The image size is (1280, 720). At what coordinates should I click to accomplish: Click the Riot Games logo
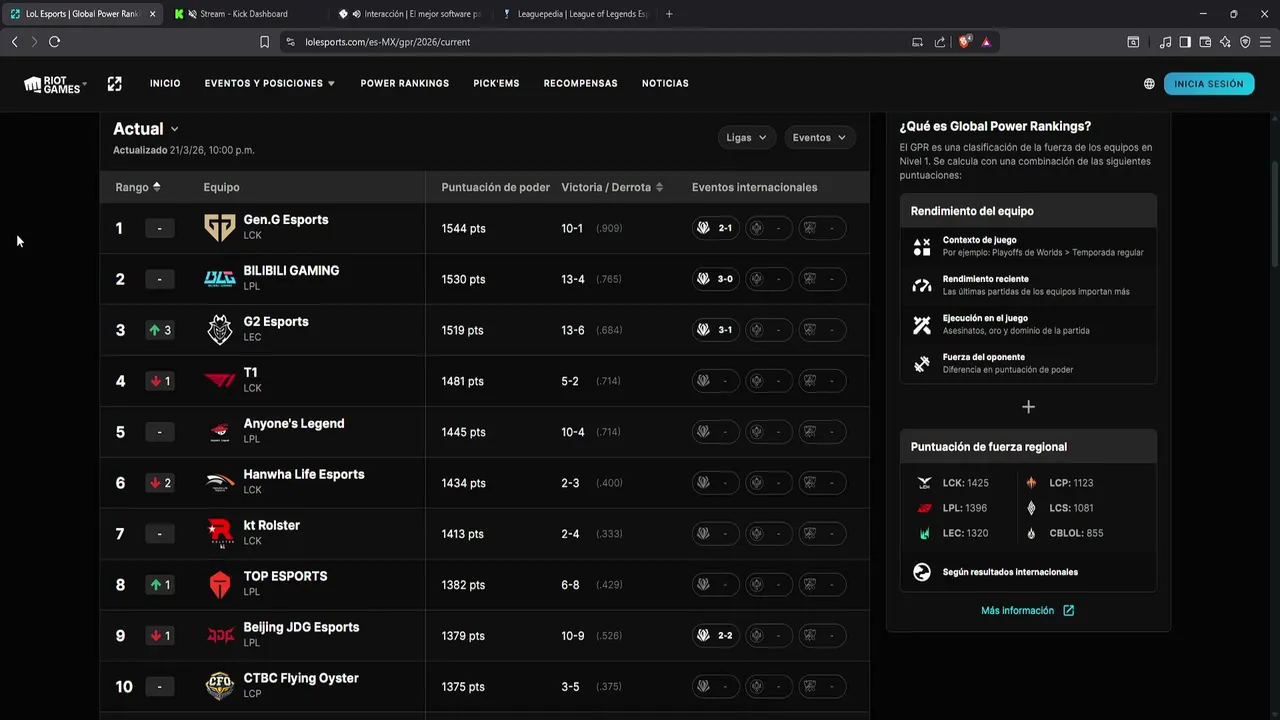[x=55, y=84]
